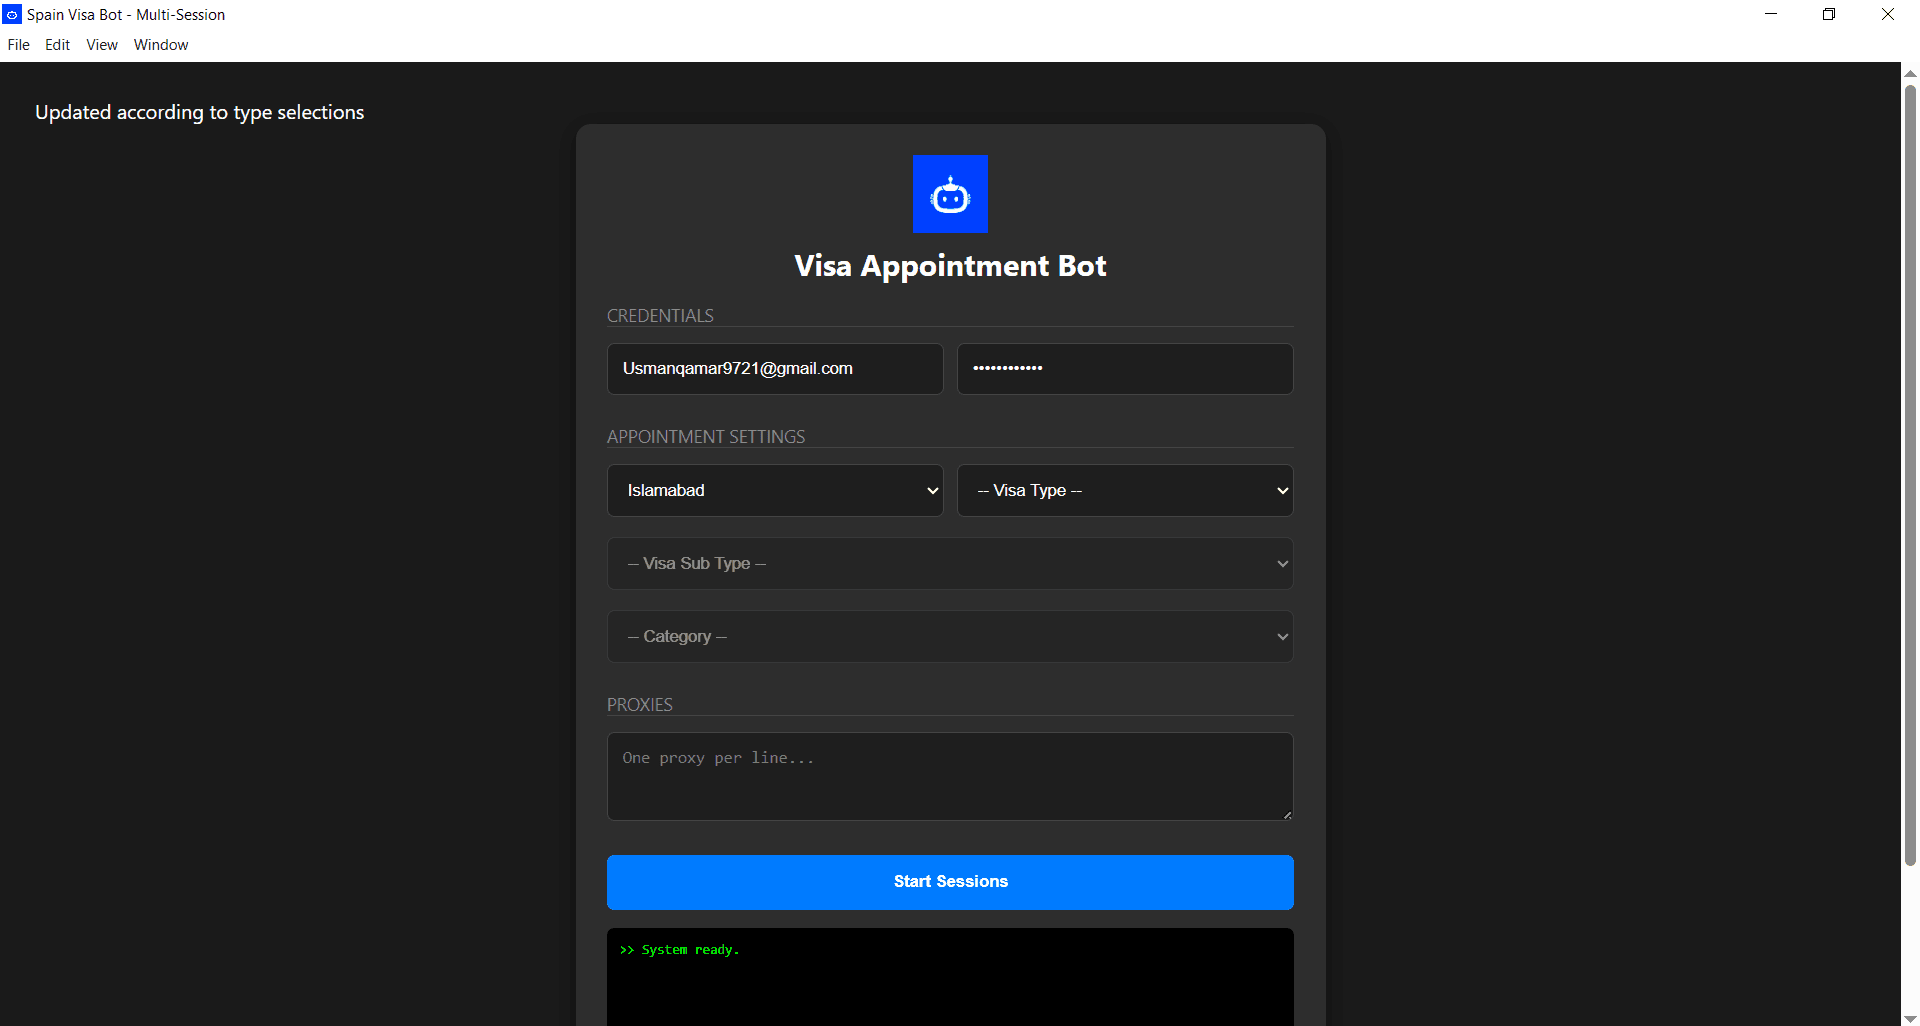Viewport: 1920px width, 1026px height.
Task: Expand the Category dropdown
Action: [950, 637]
